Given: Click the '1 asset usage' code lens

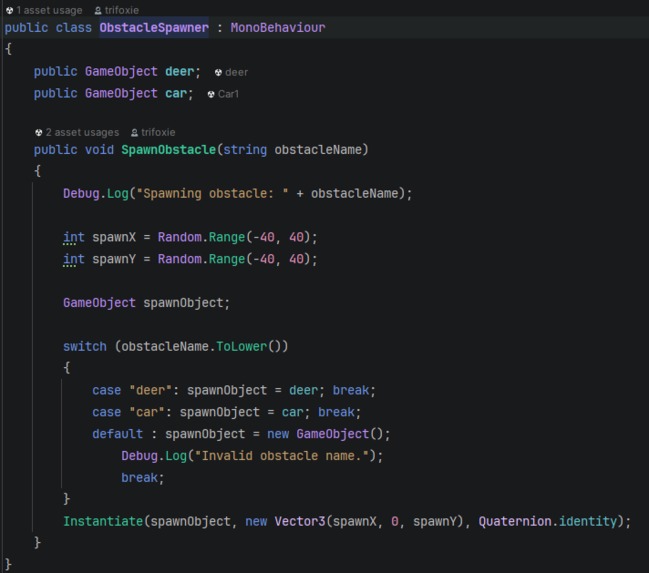Looking at the screenshot, I should pyautogui.click(x=49, y=10).
